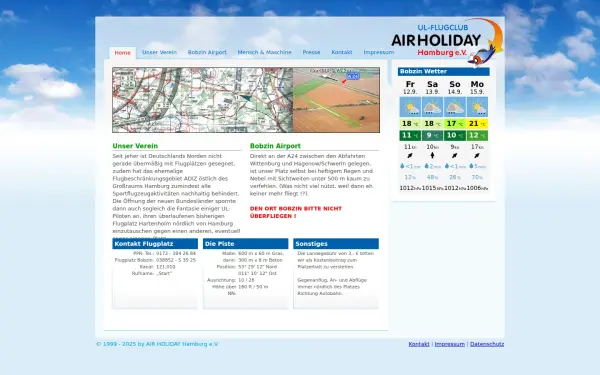This screenshot has height=375, width=600.
Task: Open Mensch & Maschine section
Action: [x=264, y=52]
